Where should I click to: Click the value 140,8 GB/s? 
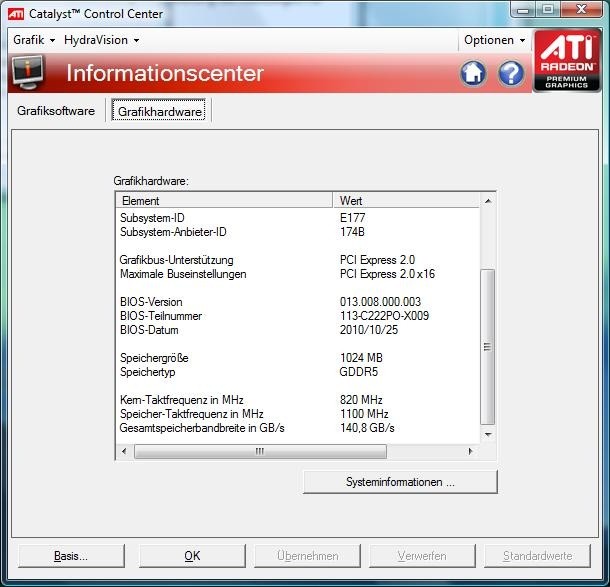click(367, 428)
